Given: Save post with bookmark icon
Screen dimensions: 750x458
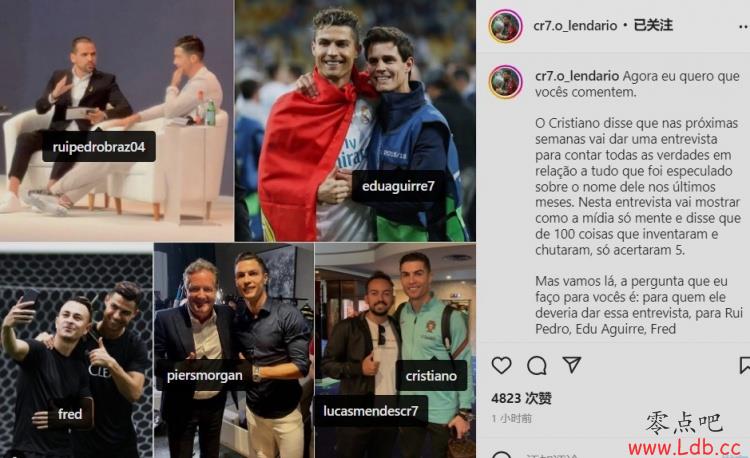Looking at the screenshot, I should (745, 365).
